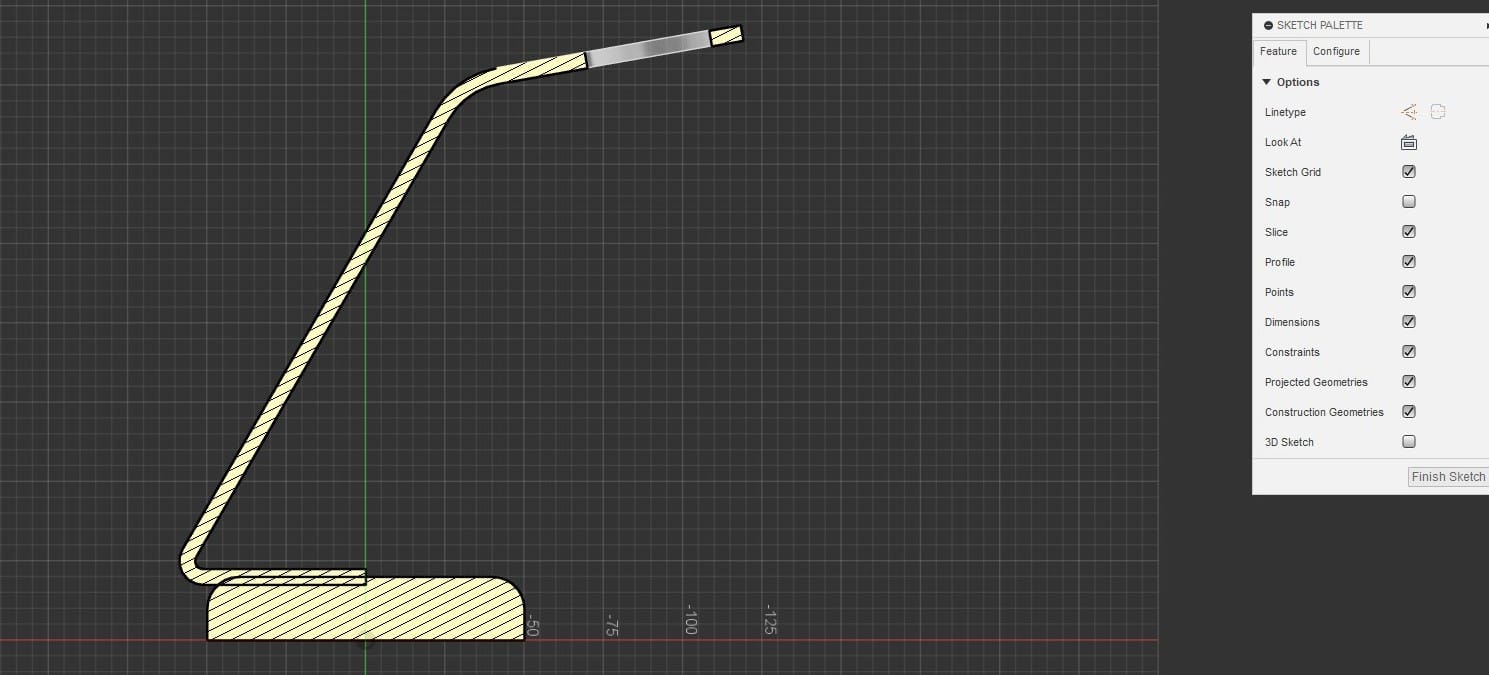Collapse the Options section triangle
The image size is (1489, 675).
click(x=1267, y=82)
